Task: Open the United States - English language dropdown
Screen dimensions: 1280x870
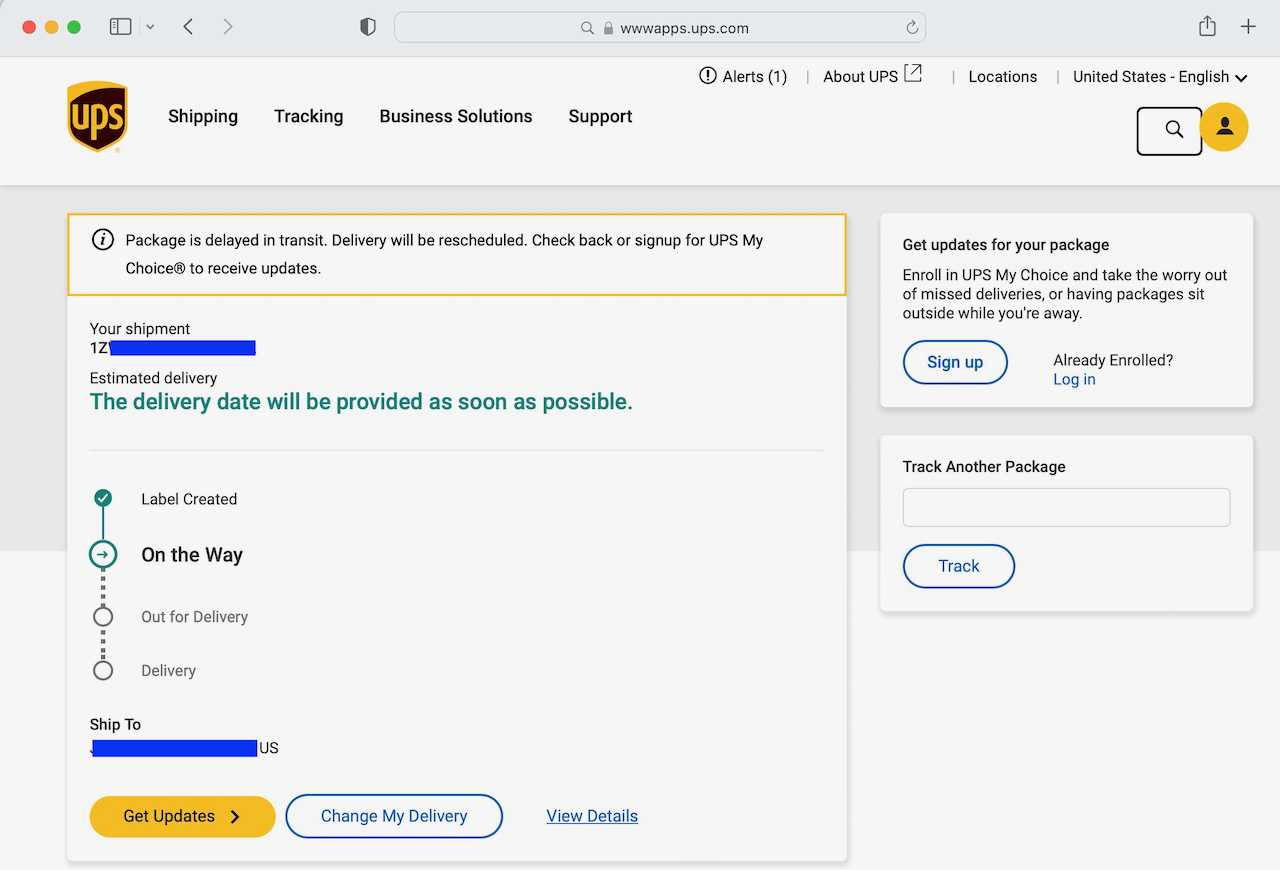Action: point(1160,76)
